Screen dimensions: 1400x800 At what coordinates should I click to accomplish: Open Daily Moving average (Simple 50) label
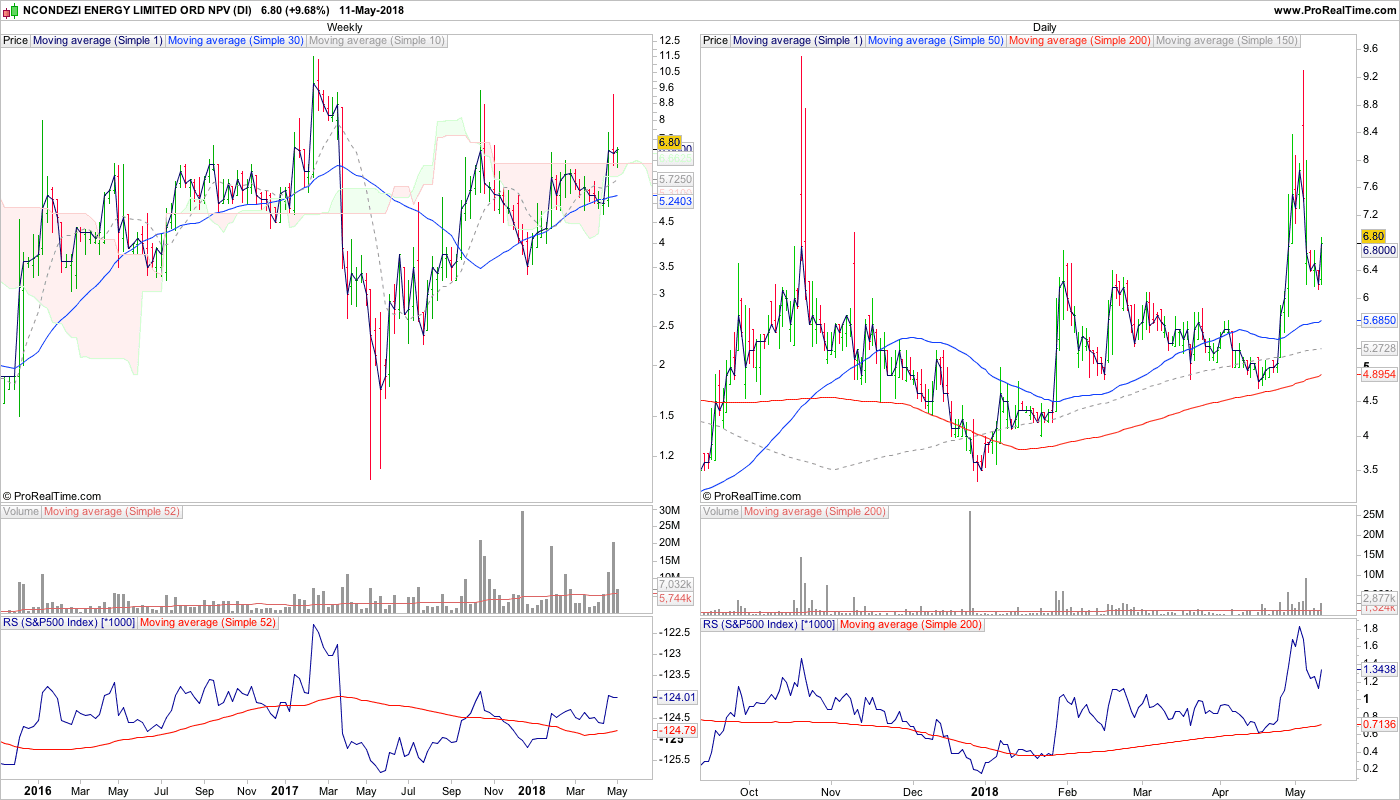pyautogui.click(x=936, y=41)
